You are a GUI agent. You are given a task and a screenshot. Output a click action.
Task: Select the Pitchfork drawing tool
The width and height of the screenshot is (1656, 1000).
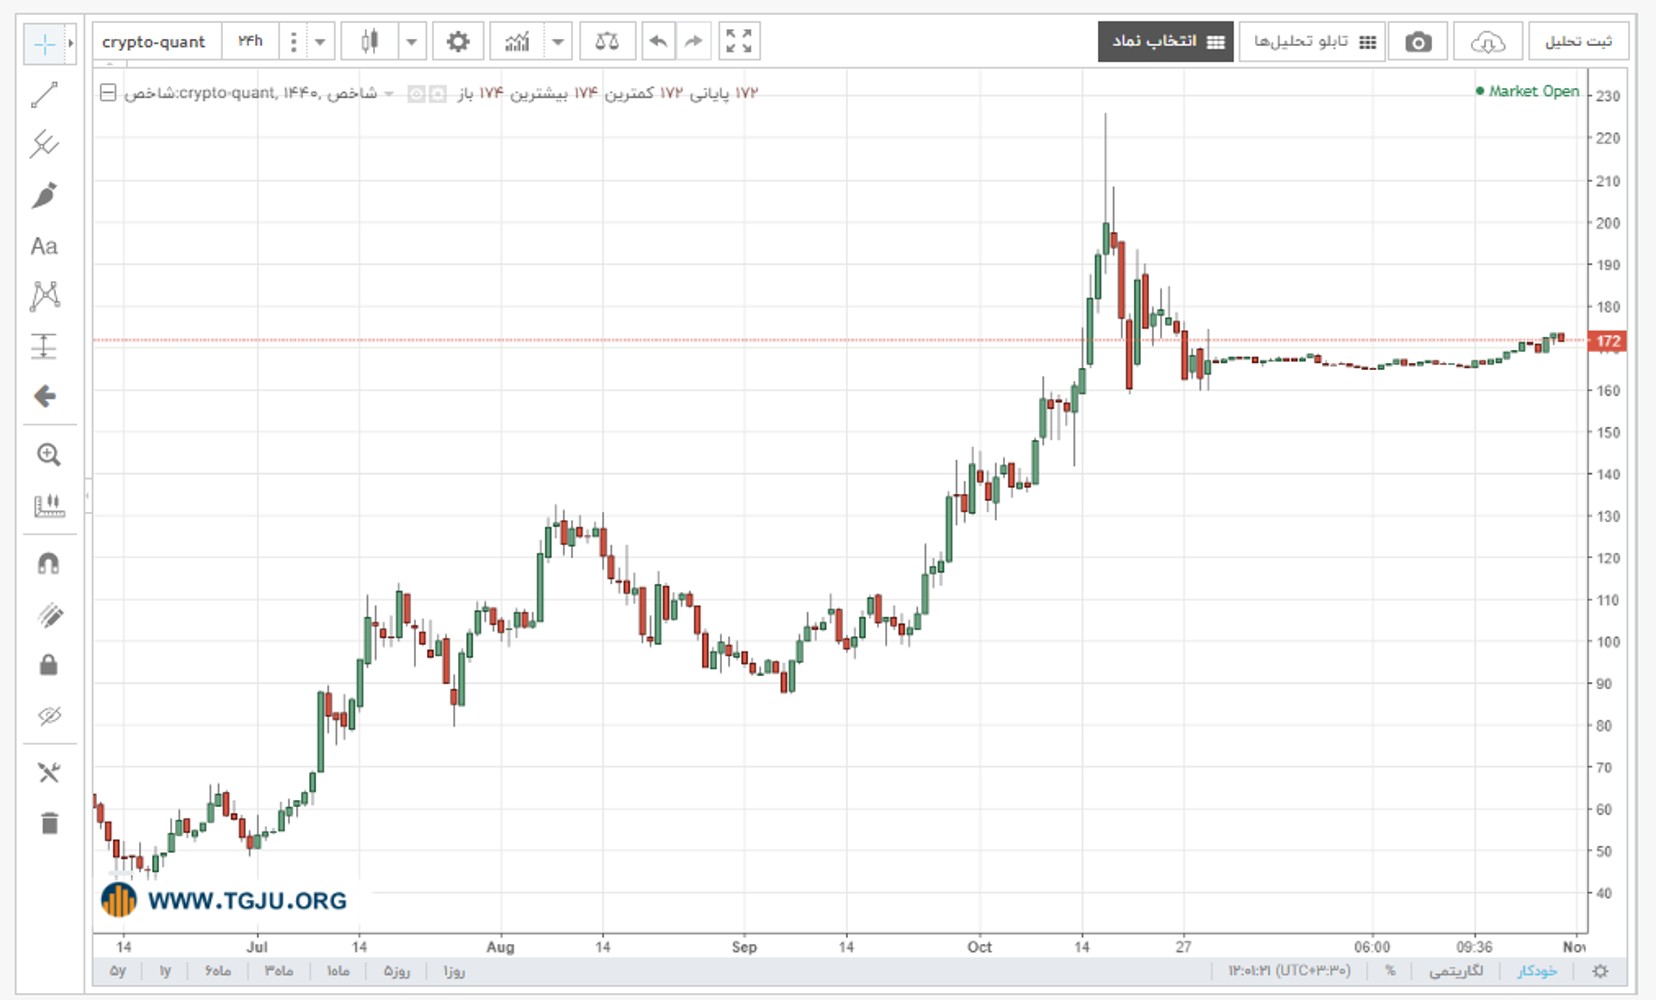click(45, 145)
